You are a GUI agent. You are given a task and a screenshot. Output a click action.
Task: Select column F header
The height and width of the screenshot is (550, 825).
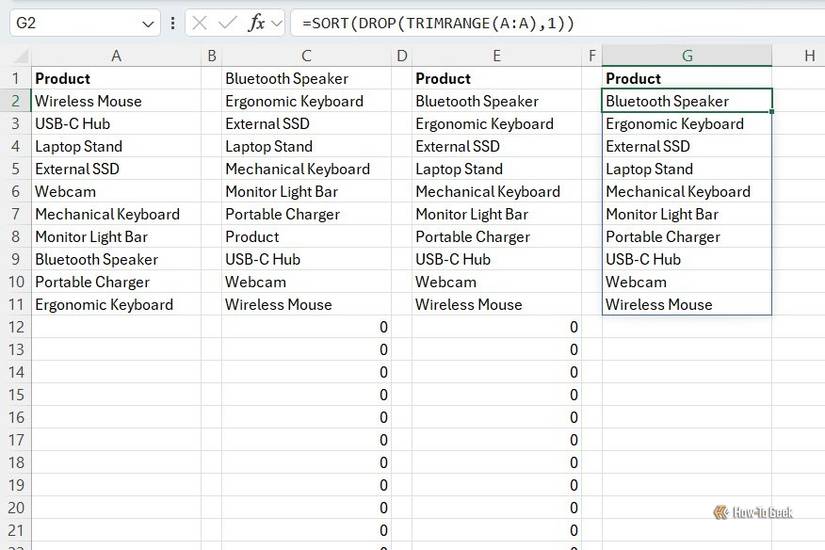(592, 56)
